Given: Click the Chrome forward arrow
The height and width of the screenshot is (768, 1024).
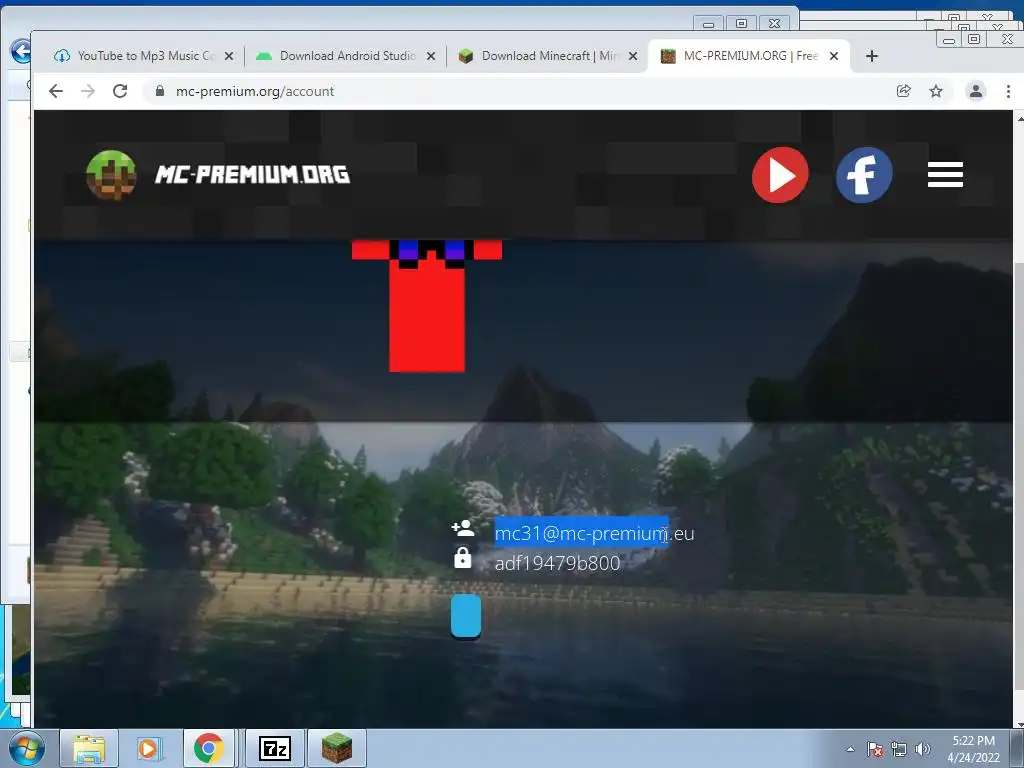Looking at the screenshot, I should pos(88,91).
